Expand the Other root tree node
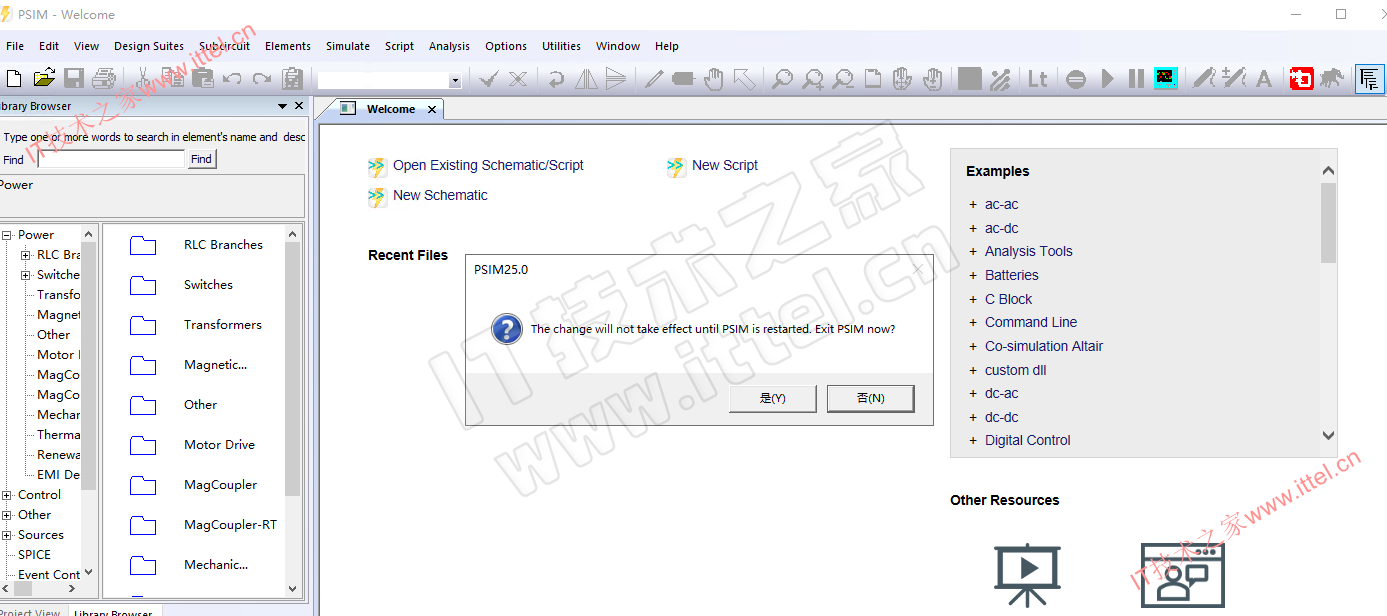Image resolution: width=1387 pixels, height=616 pixels. [x=6, y=515]
